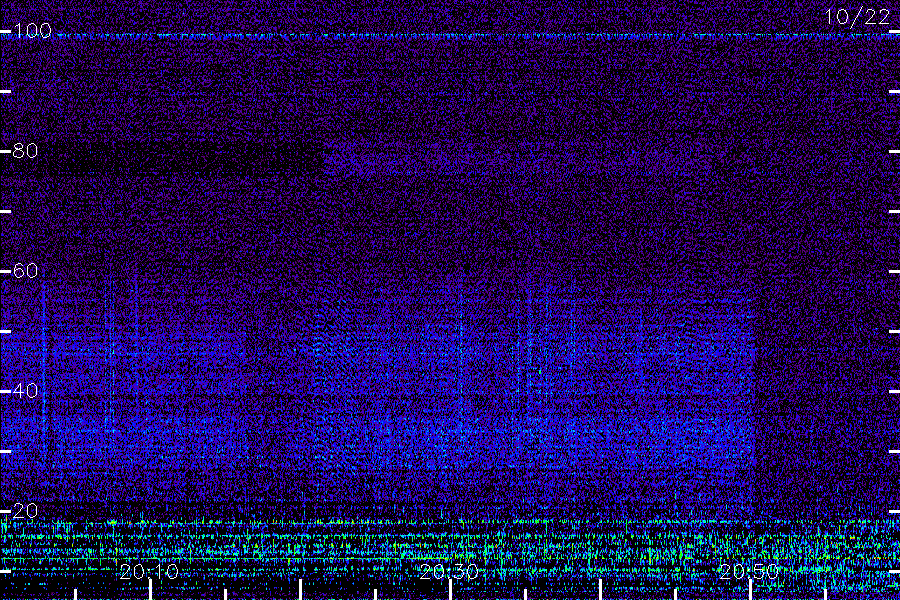The width and height of the screenshot is (900, 600).
Task: Click the 20:30 time axis label
Action: tap(449, 571)
